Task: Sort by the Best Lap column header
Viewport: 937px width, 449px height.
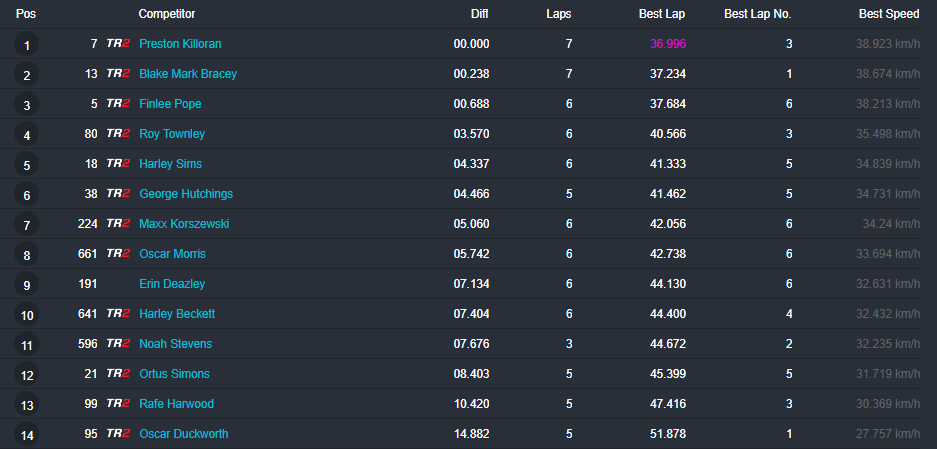Action: (x=662, y=14)
